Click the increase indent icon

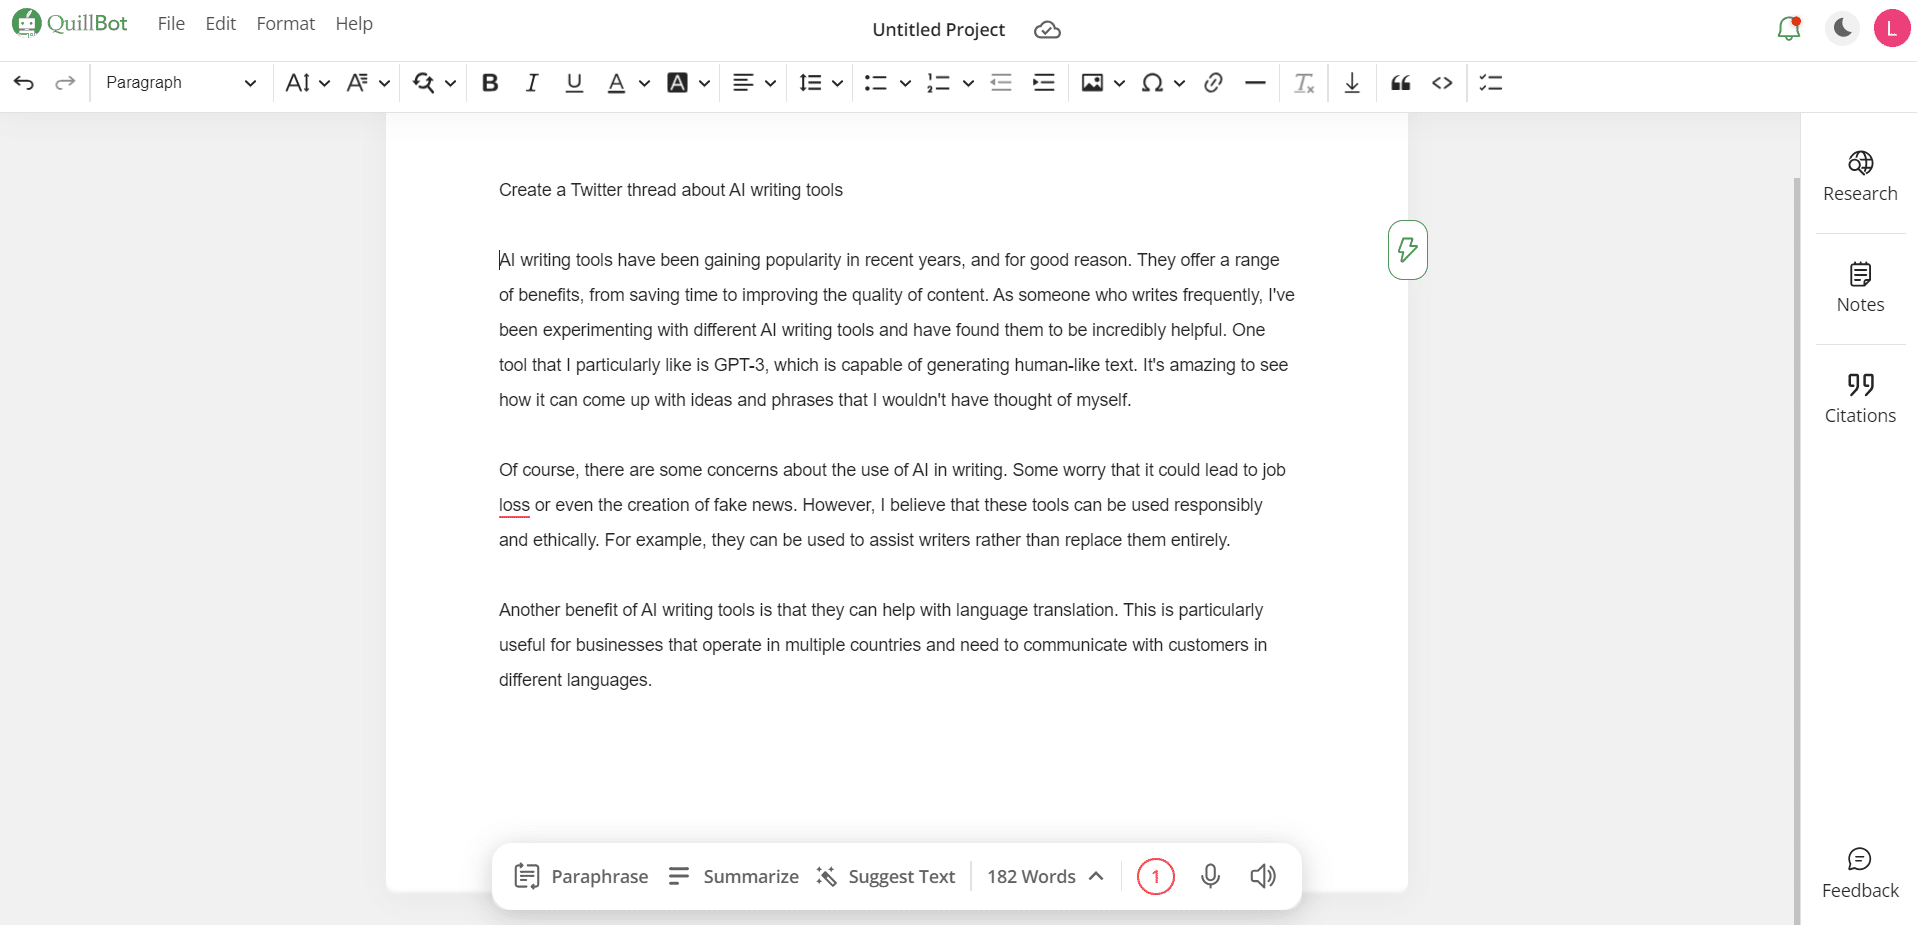1044,83
